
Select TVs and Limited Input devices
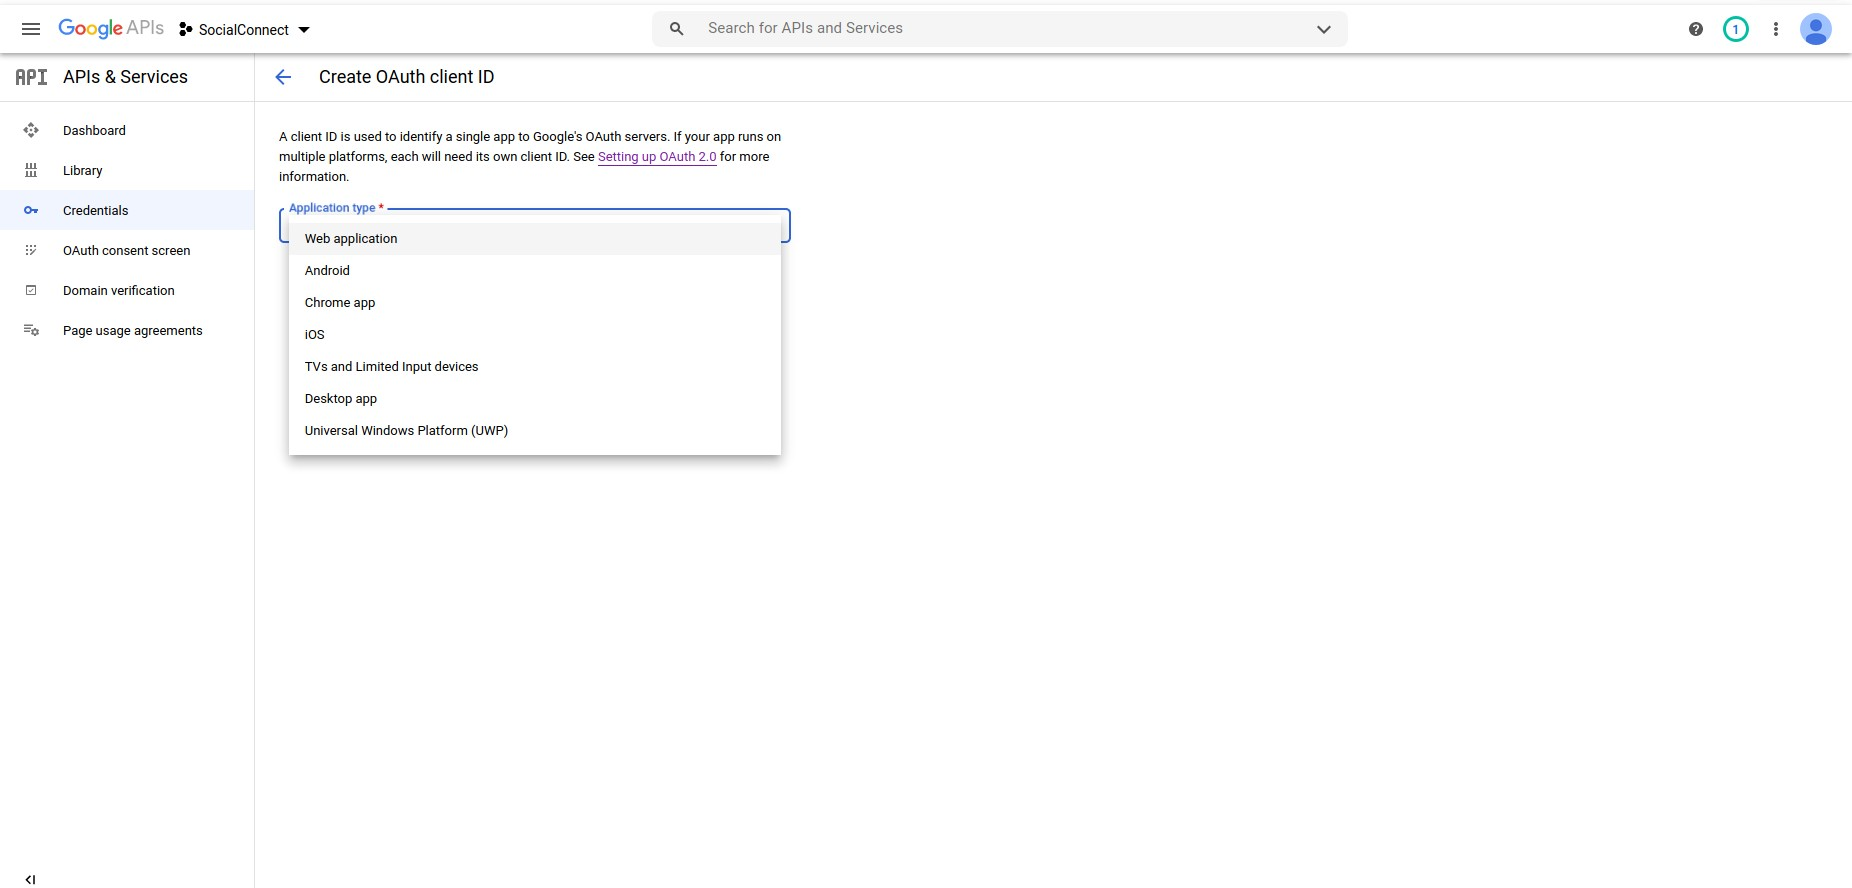pyautogui.click(x=391, y=367)
